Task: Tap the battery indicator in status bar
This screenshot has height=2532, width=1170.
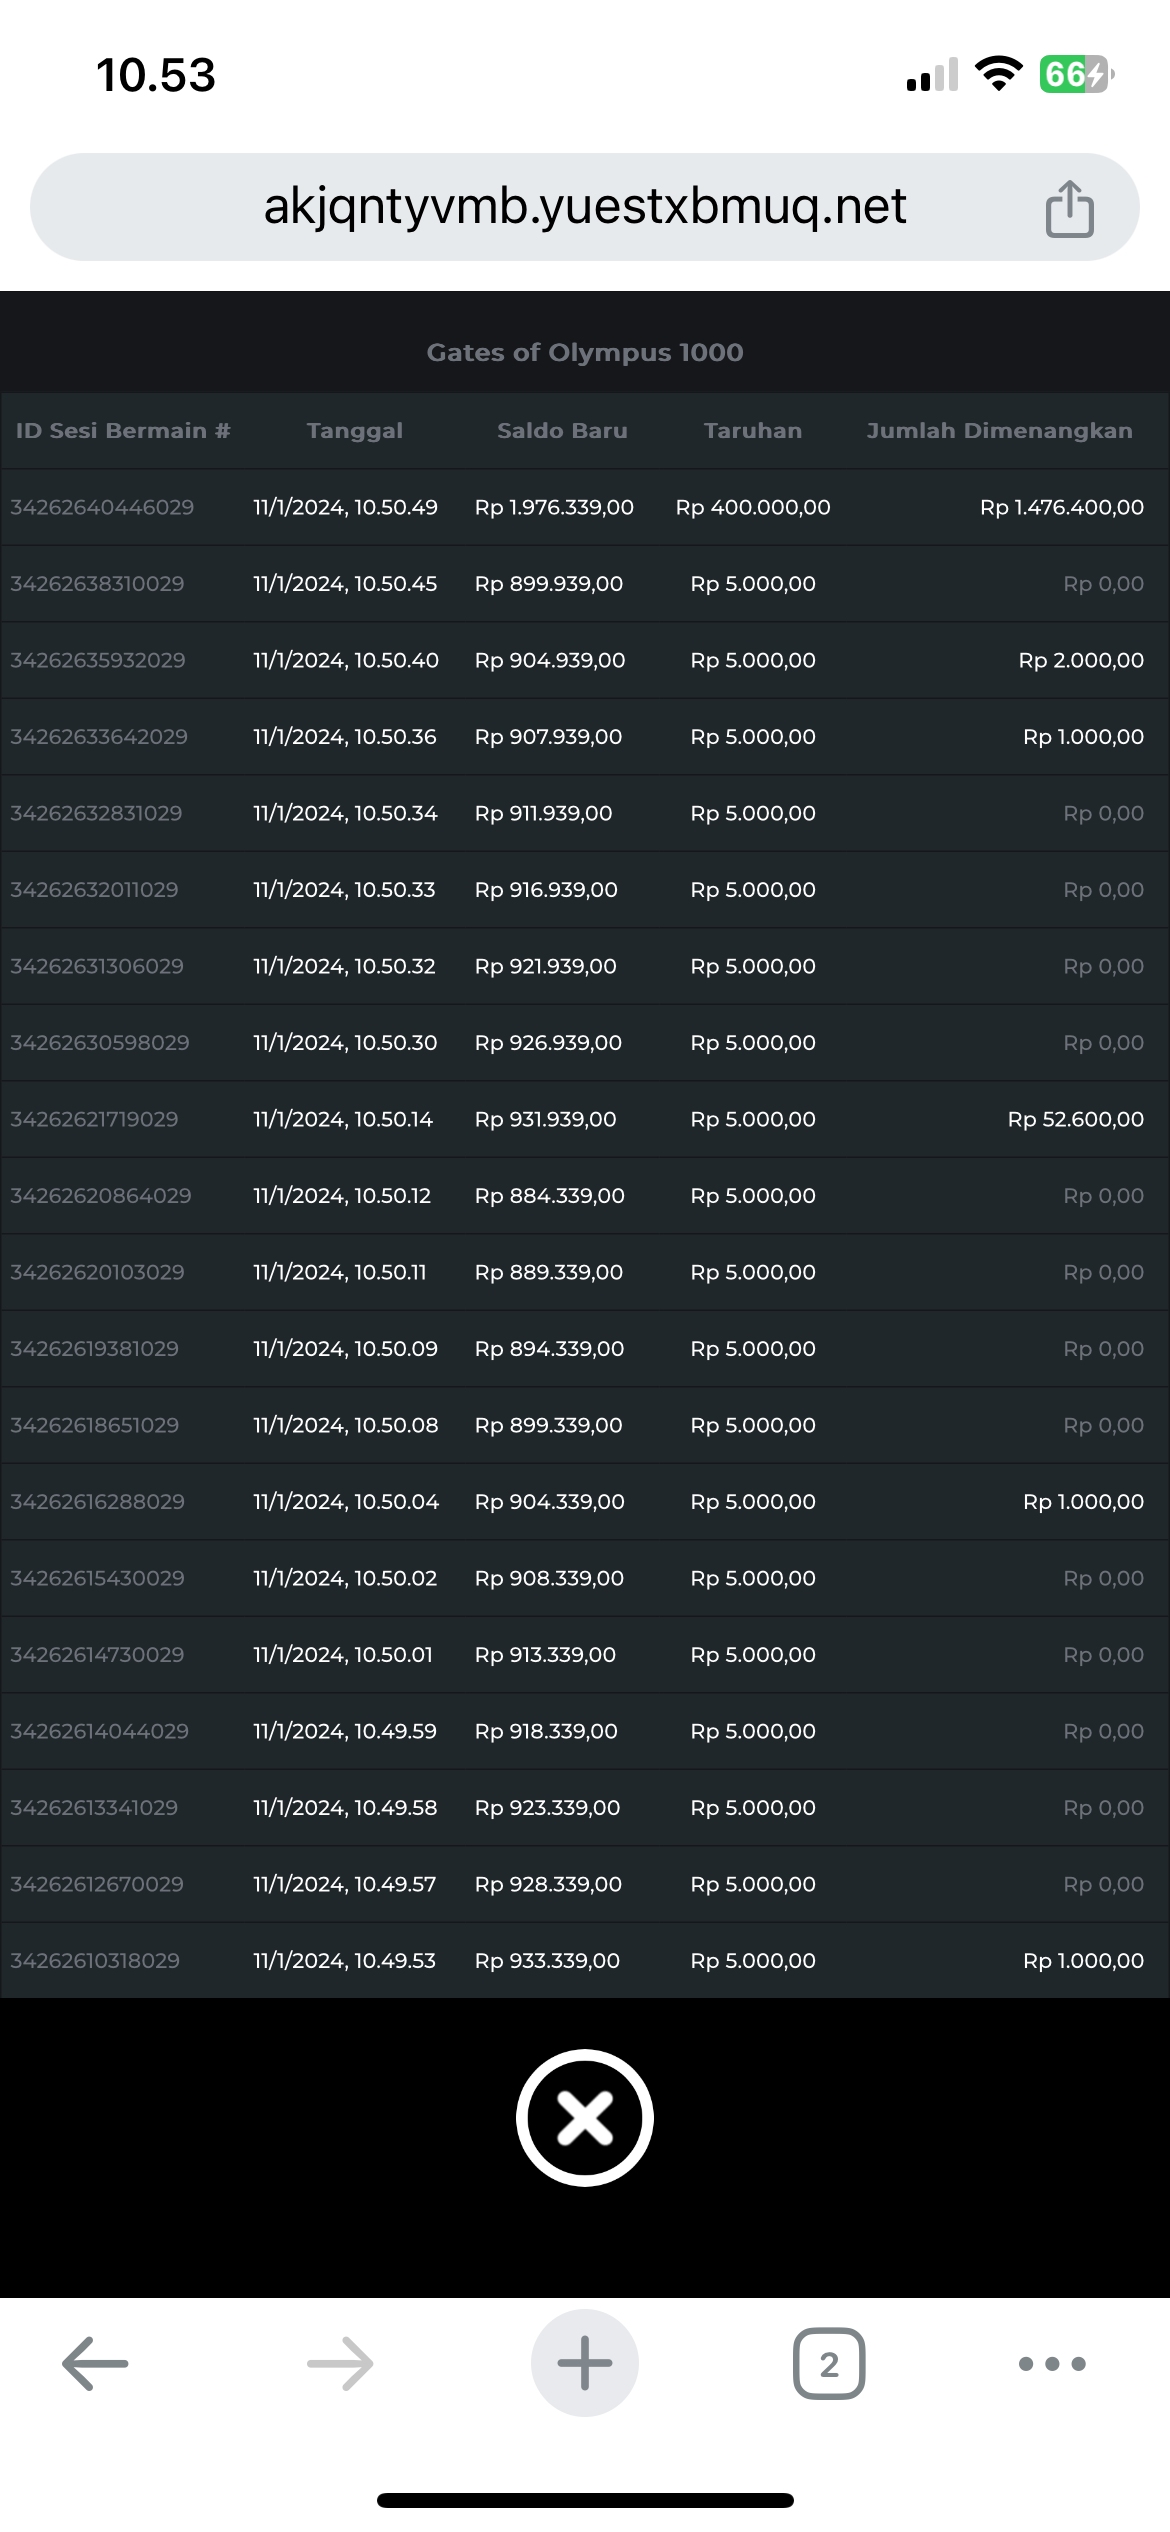Action: tap(1076, 75)
